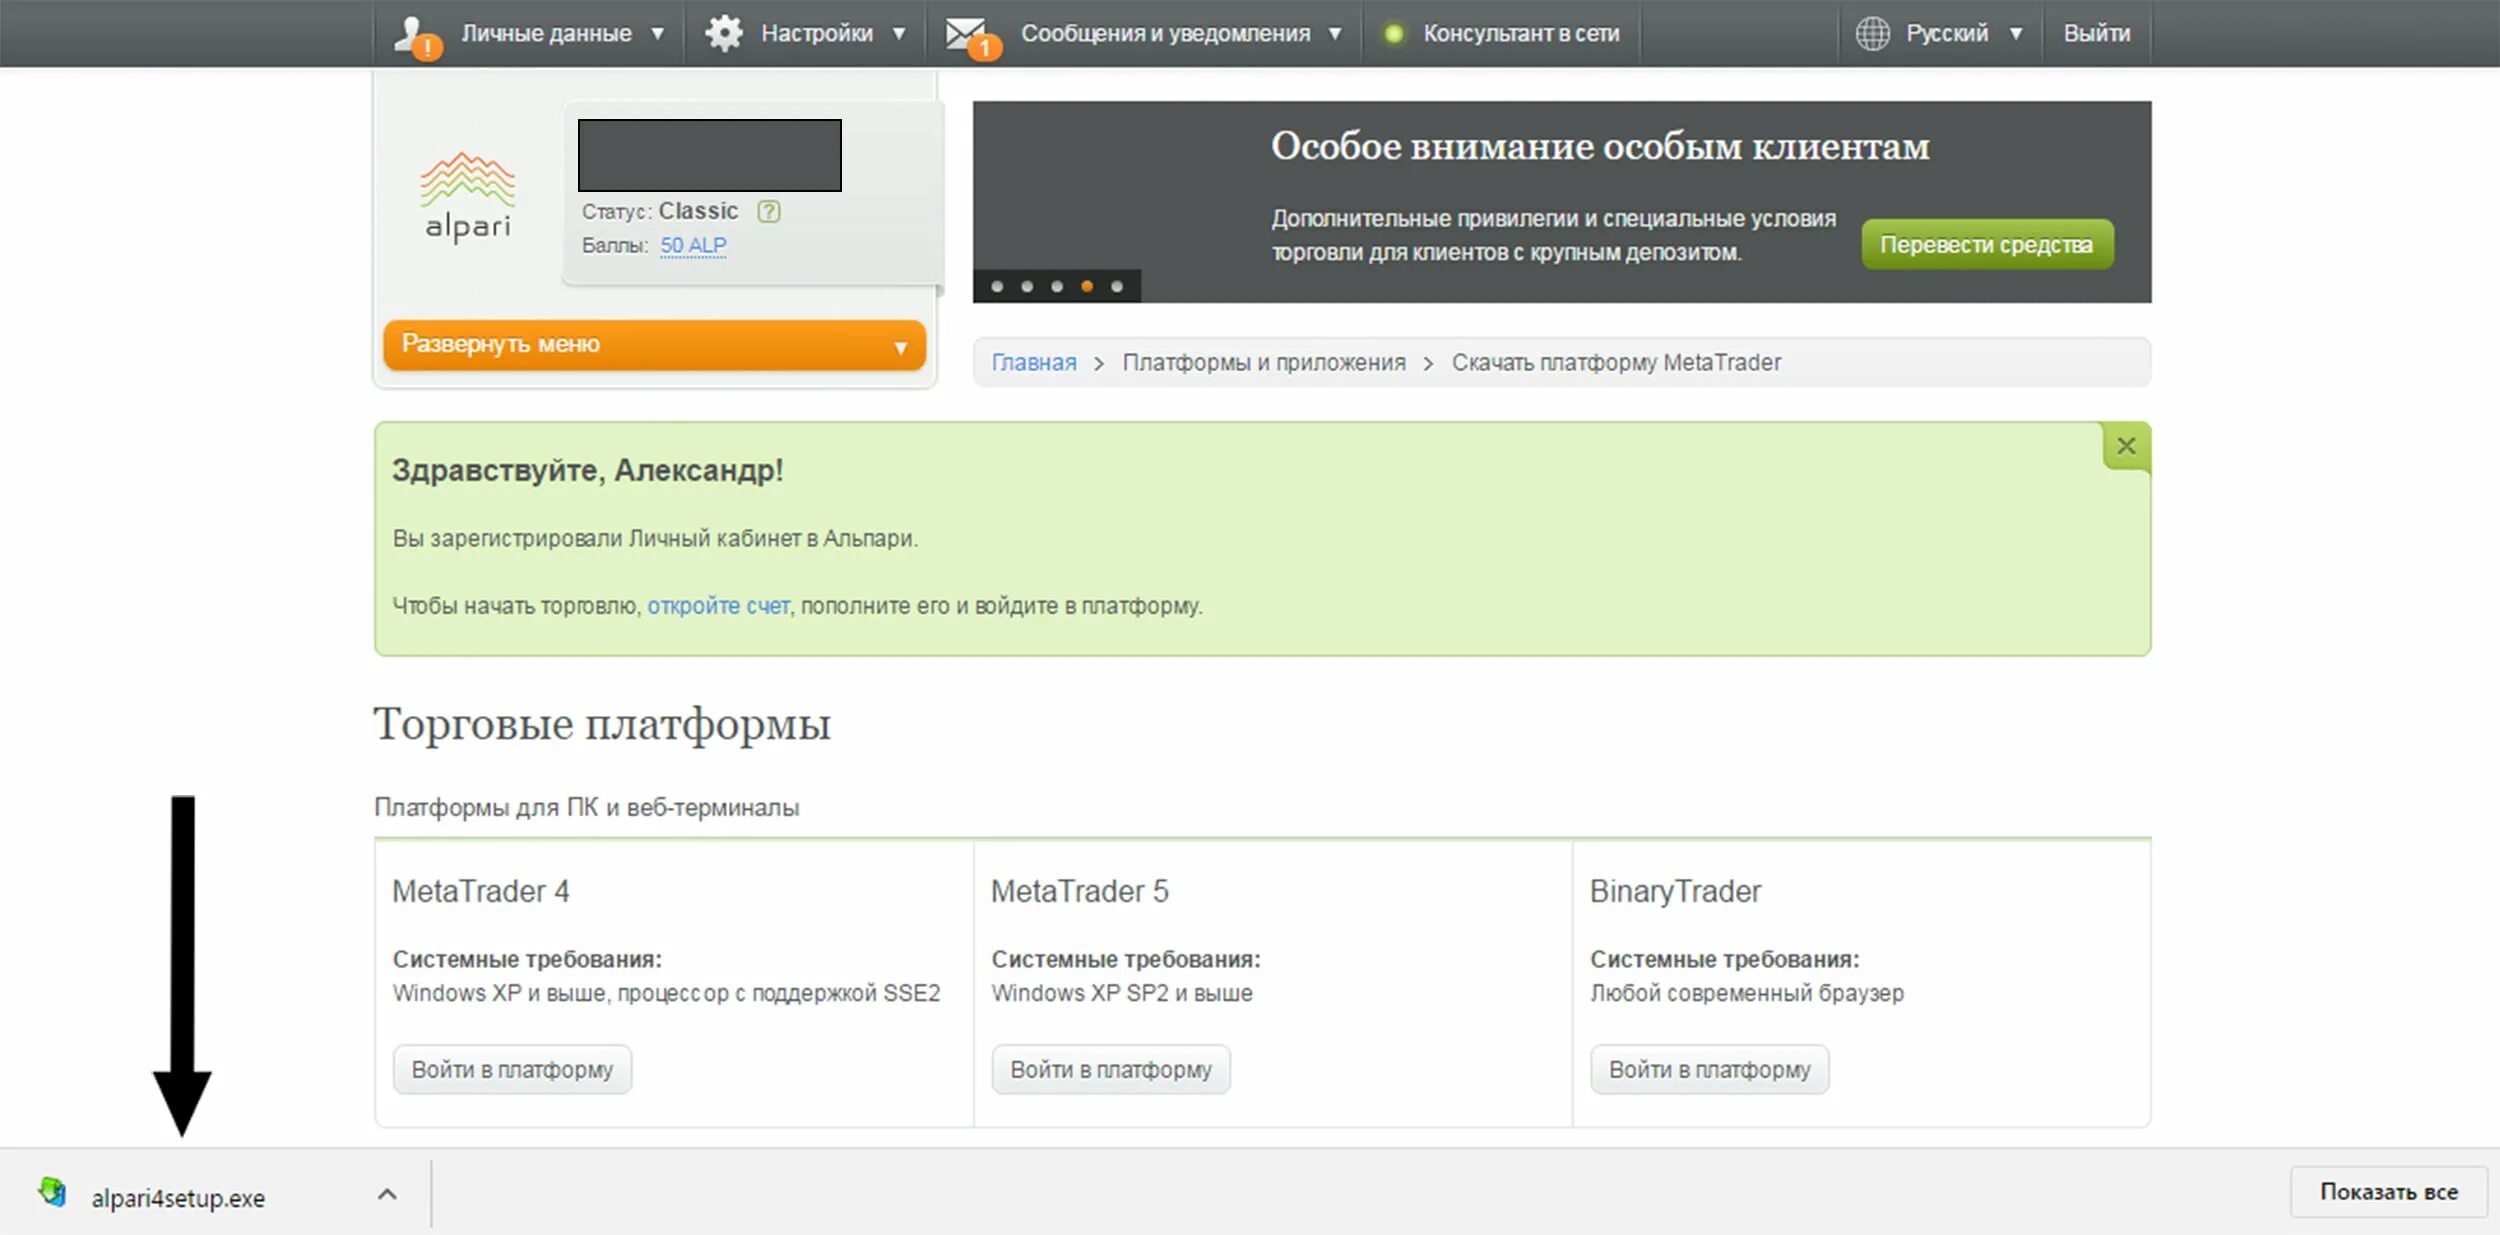The height and width of the screenshot is (1235, 2500).
Task: Follow the Главная breadcrumb link
Action: pos(1034,362)
